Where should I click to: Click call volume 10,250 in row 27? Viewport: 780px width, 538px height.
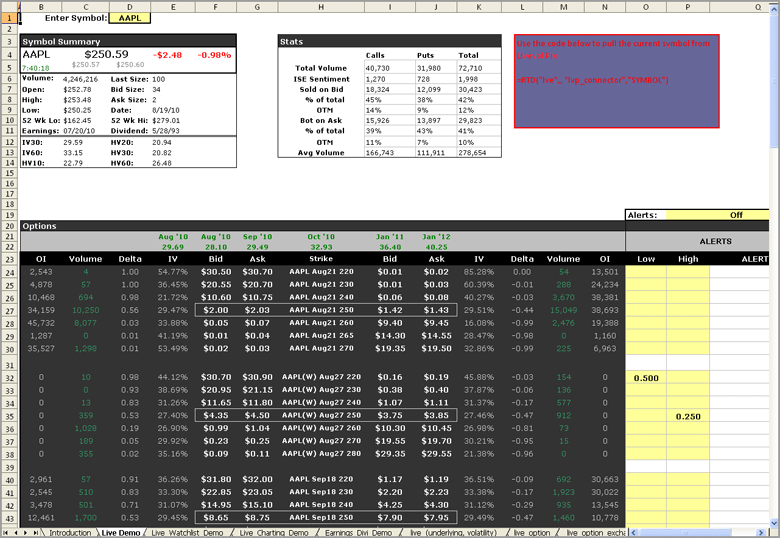click(x=86, y=310)
